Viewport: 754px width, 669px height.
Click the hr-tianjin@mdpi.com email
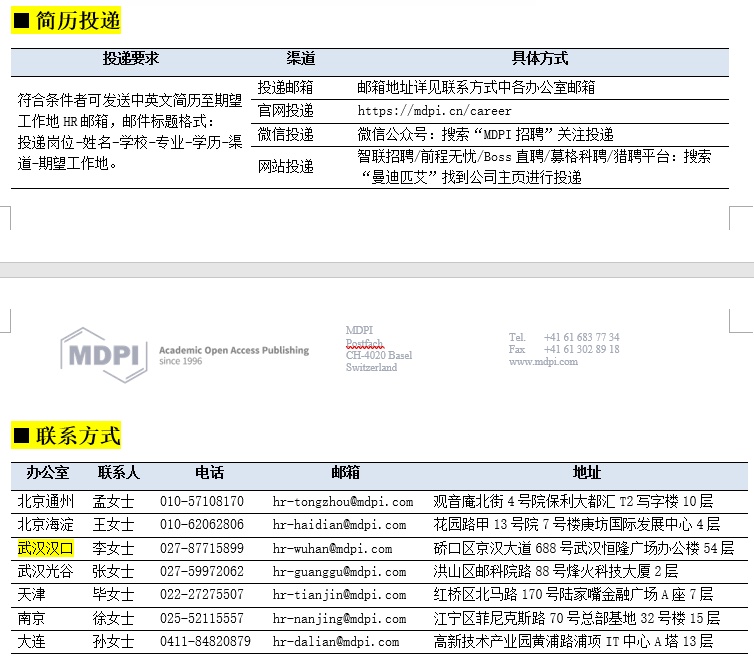(x=339, y=595)
